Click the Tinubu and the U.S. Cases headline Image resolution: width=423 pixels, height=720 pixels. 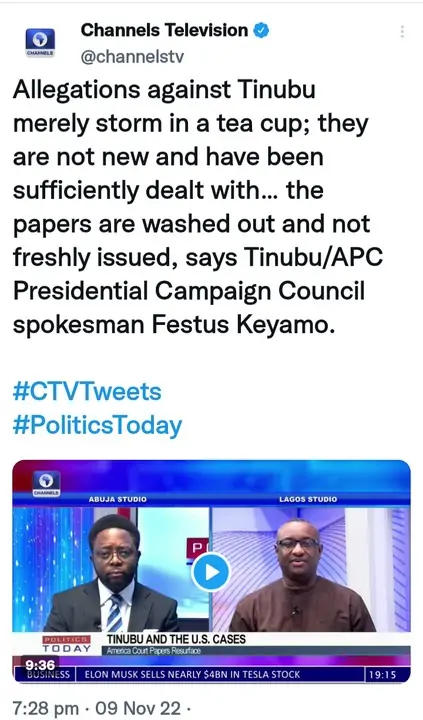pos(176,639)
